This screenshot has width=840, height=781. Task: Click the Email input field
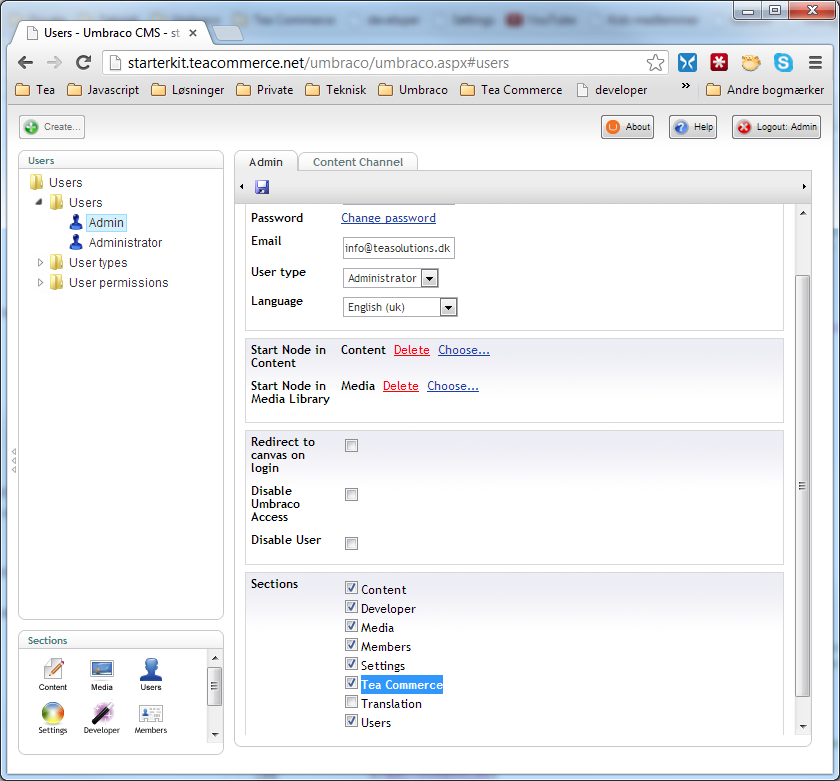point(399,248)
